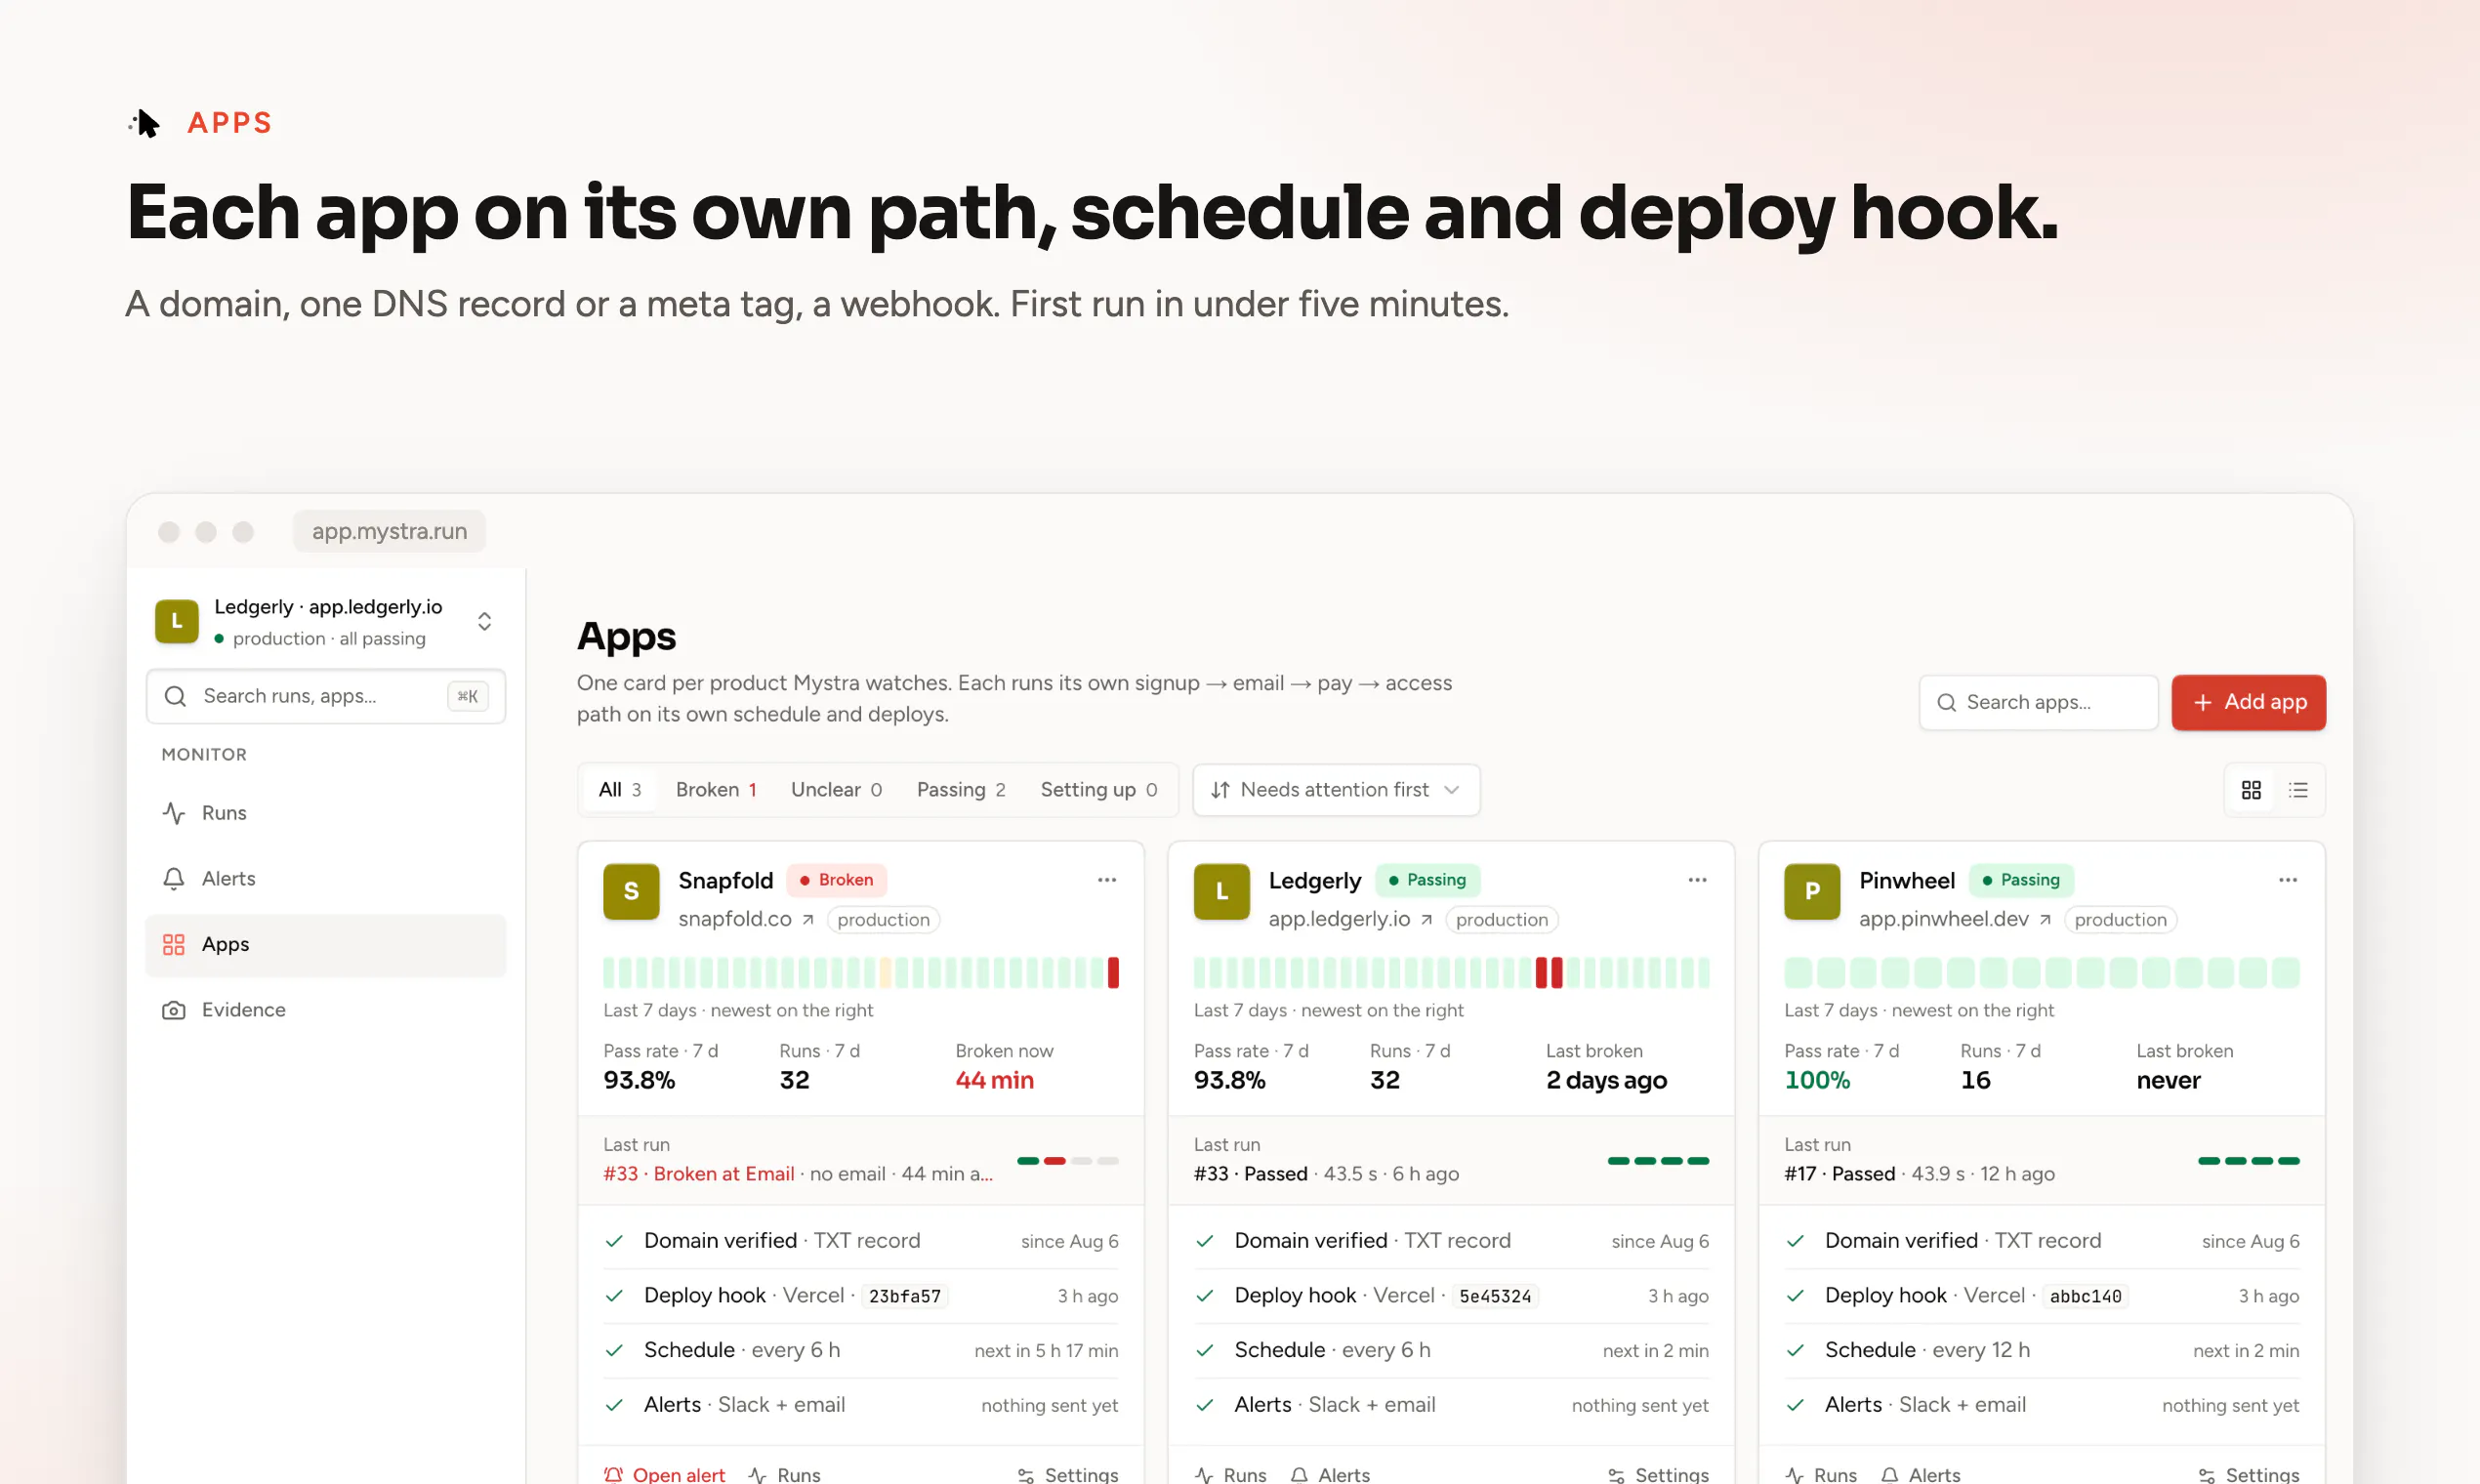Focus the Search runs, apps field
This screenshot has height=1484, width=2480.
point(325,696)
